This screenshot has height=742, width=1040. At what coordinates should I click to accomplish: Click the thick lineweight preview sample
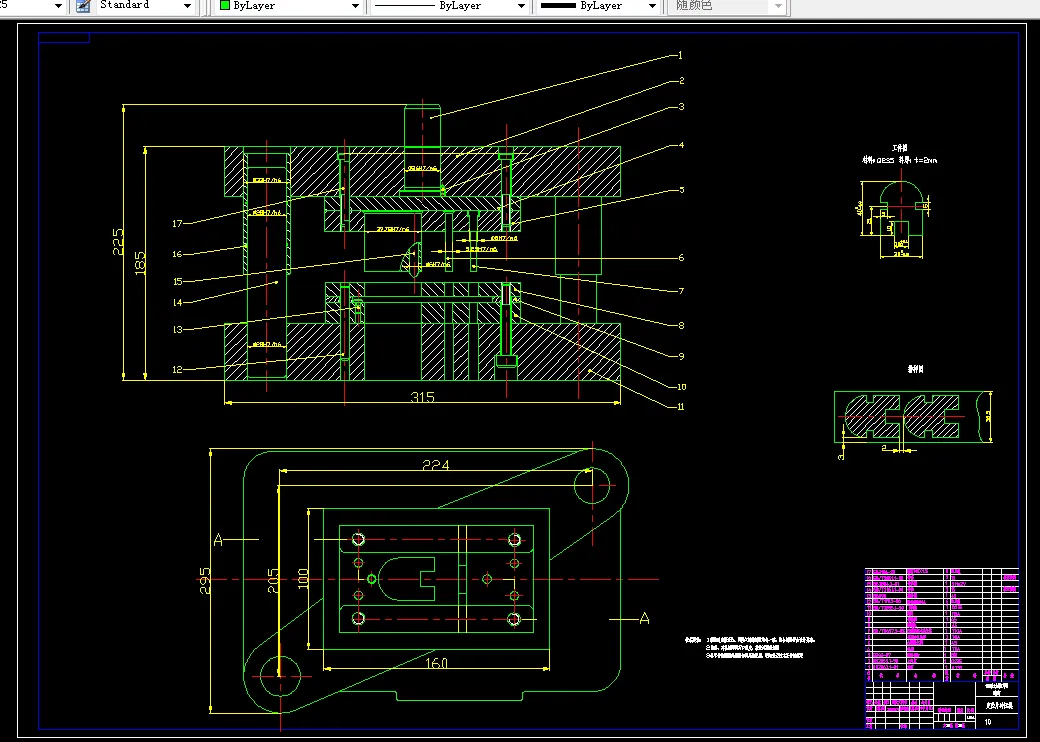558,5
